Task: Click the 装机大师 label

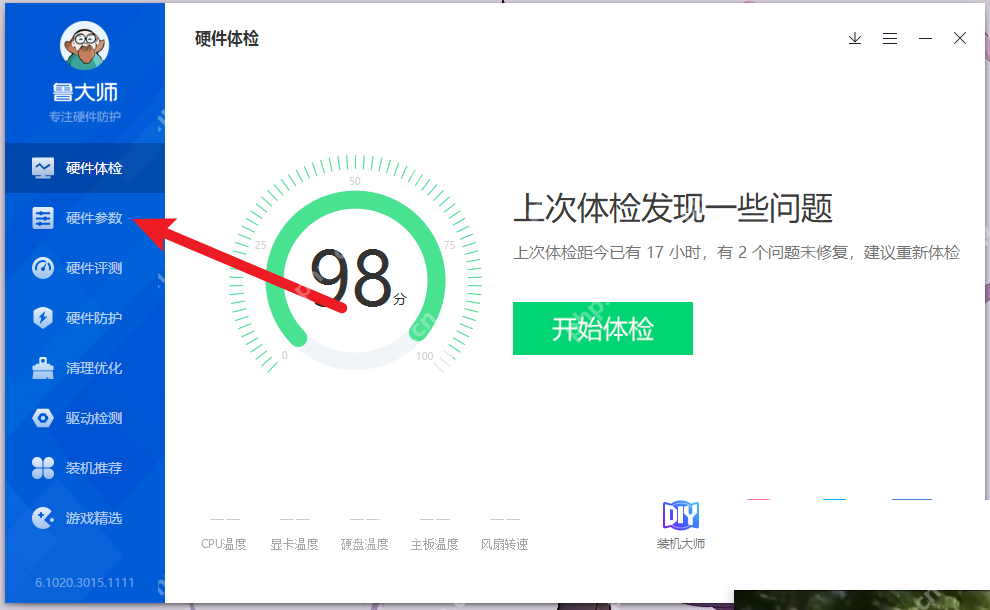Action: 681,544
